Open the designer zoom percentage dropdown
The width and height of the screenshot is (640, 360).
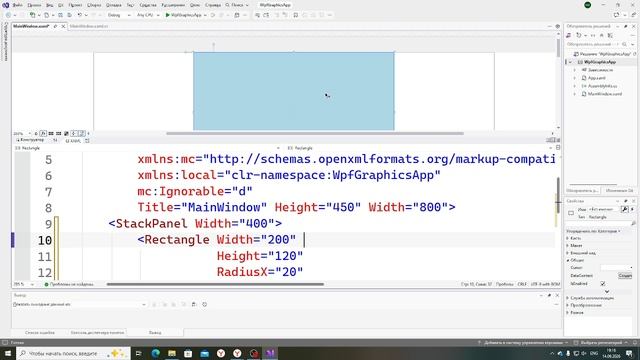tap(22, 133)
